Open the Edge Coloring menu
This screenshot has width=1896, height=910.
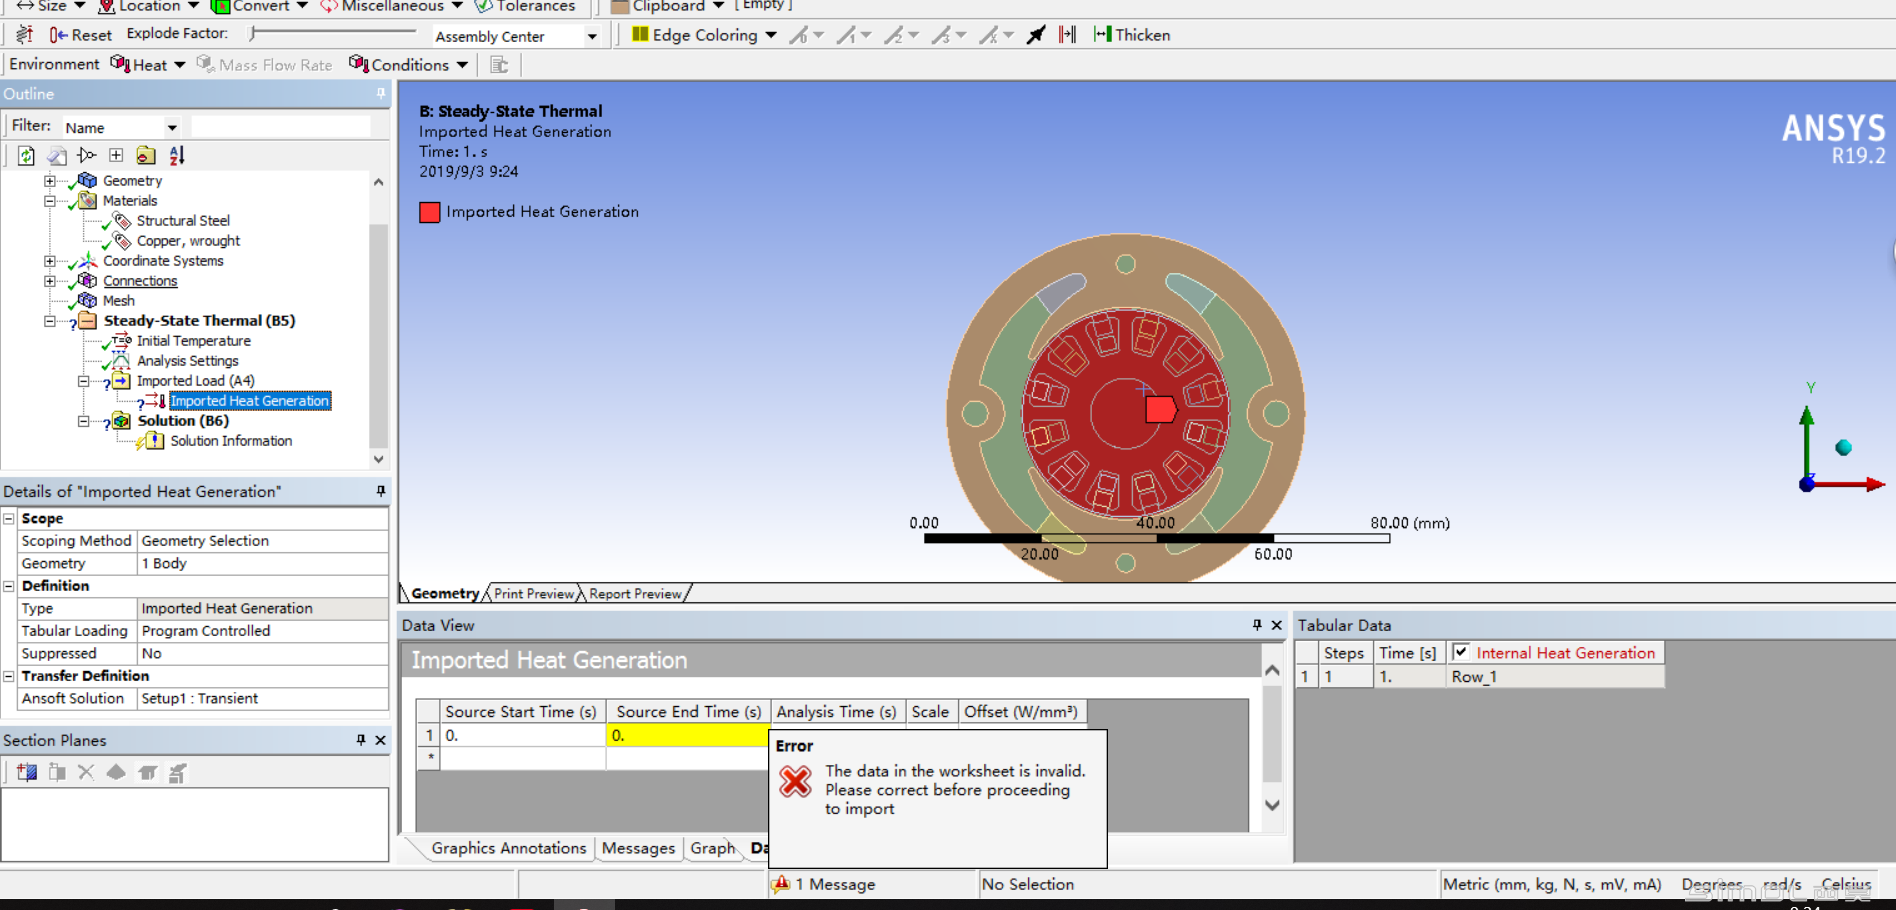704,35
